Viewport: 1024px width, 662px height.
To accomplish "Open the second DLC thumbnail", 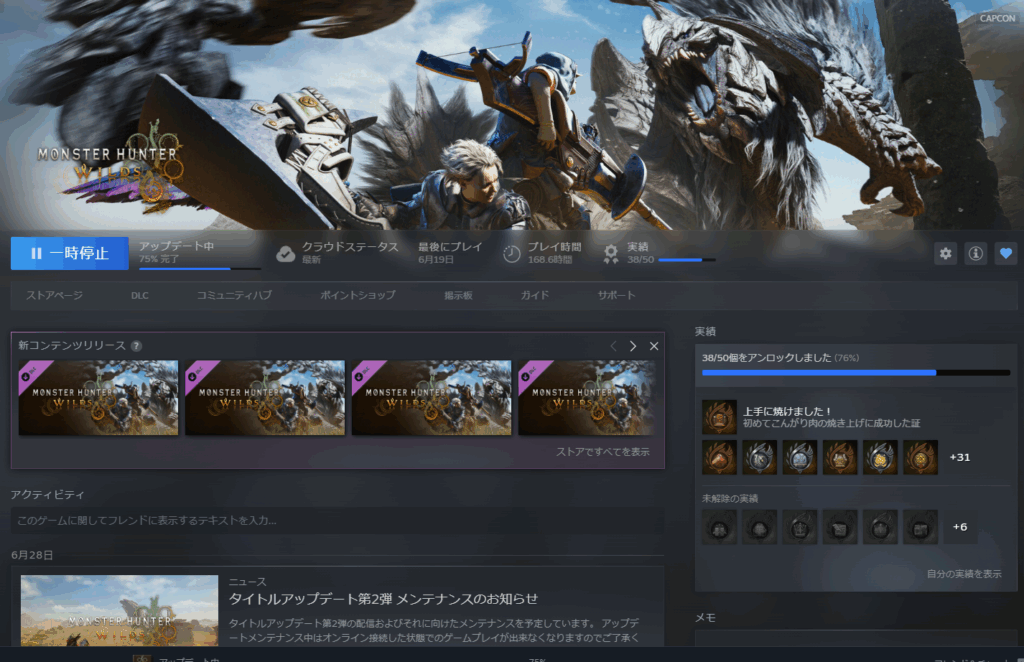I will click(265, 398).
